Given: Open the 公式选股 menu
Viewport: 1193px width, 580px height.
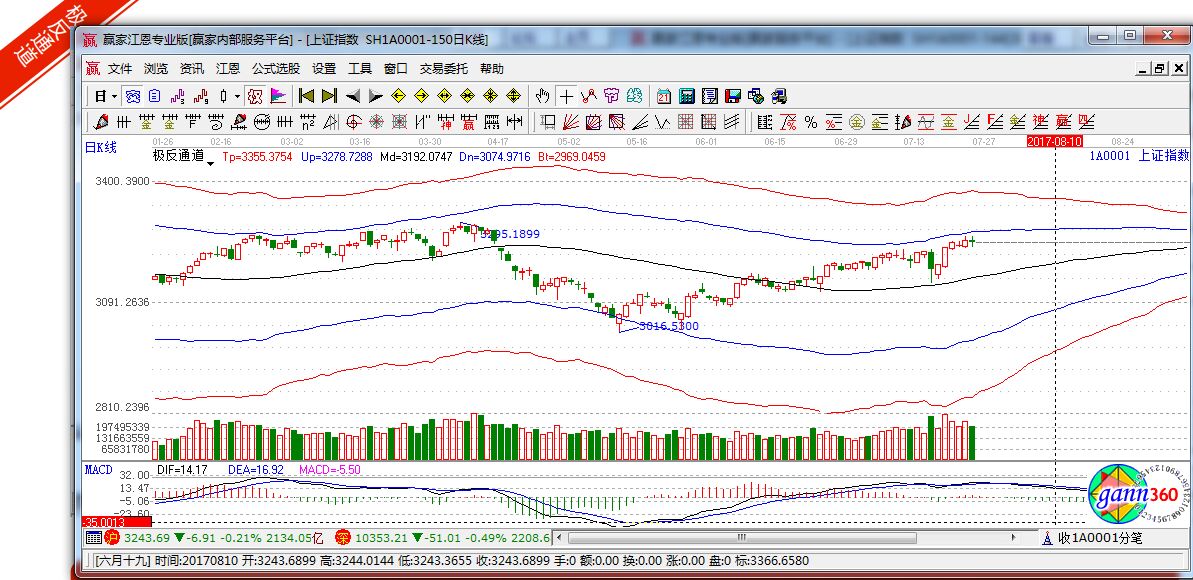Looking at the screenshot, I should pos(275,69).
